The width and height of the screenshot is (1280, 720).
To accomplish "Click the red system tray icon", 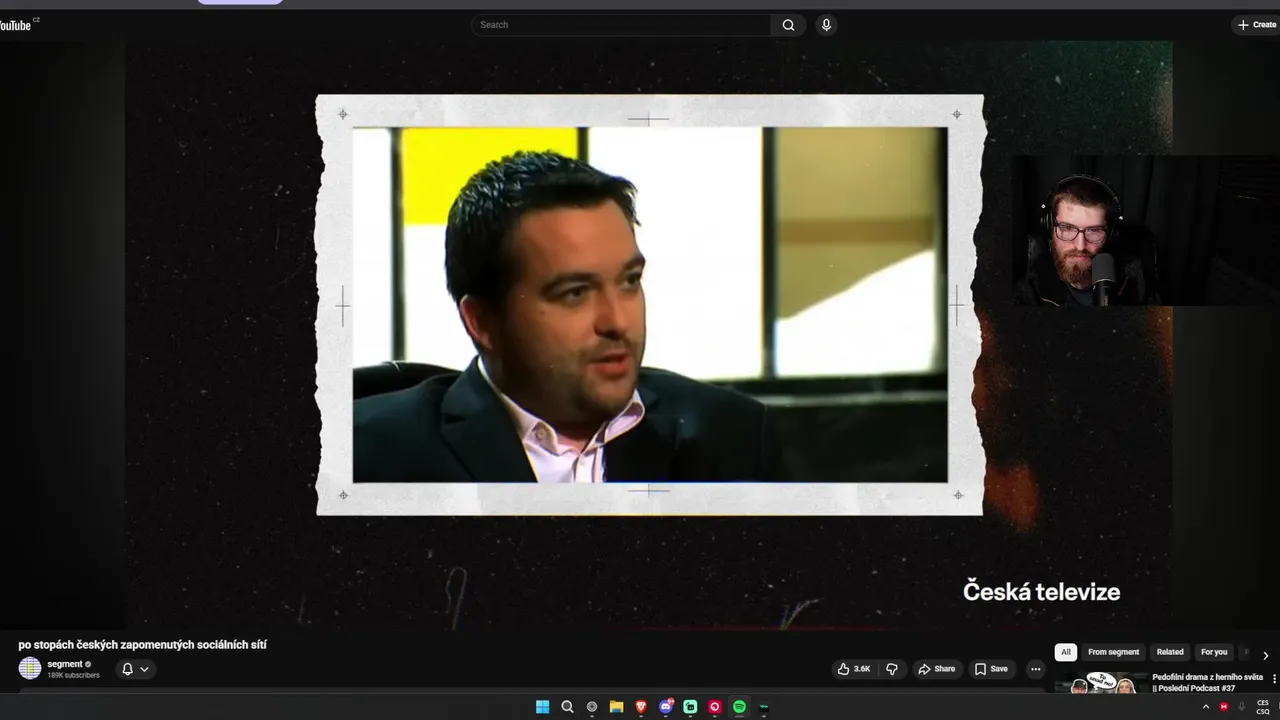I will pyautogui.click(x=1223, y=707).
